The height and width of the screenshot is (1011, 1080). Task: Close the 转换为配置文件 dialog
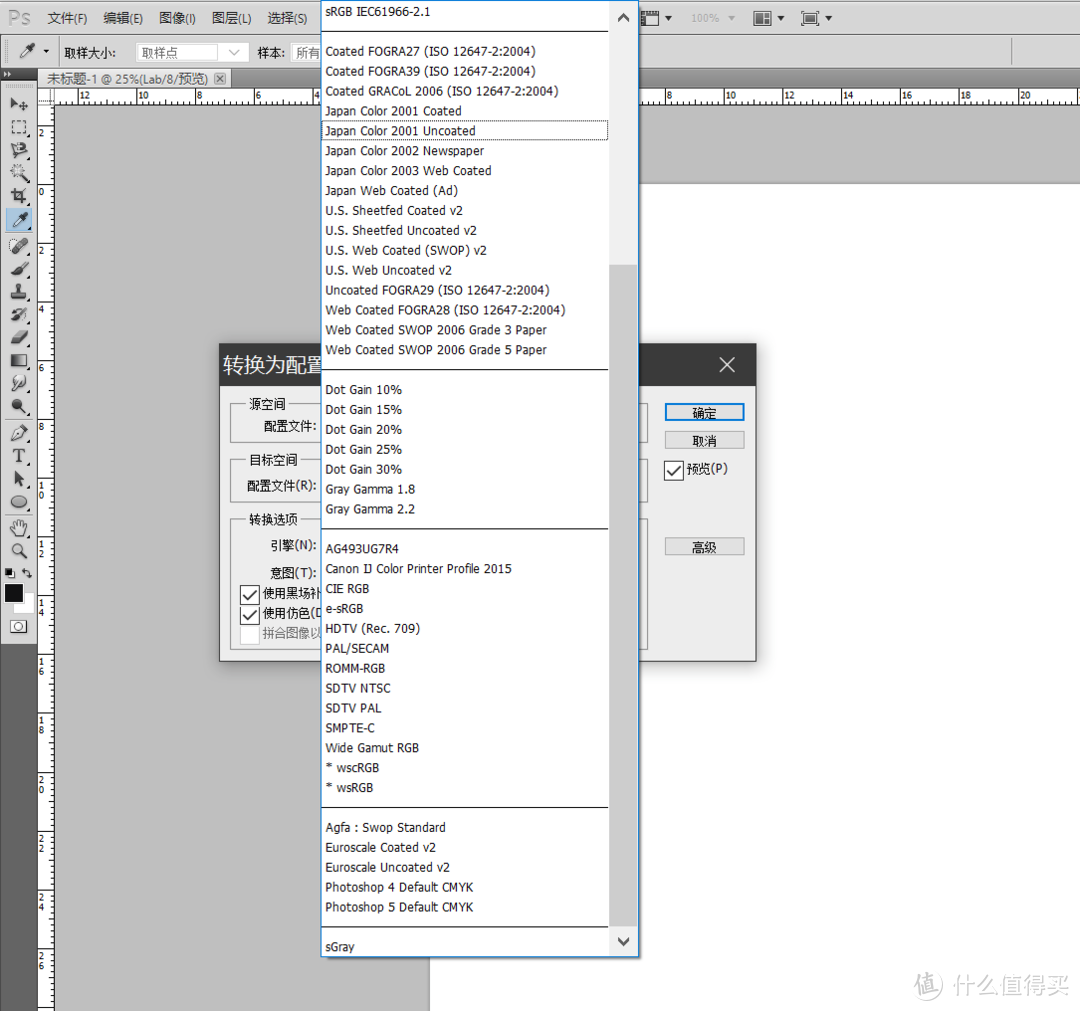point(727,364)
